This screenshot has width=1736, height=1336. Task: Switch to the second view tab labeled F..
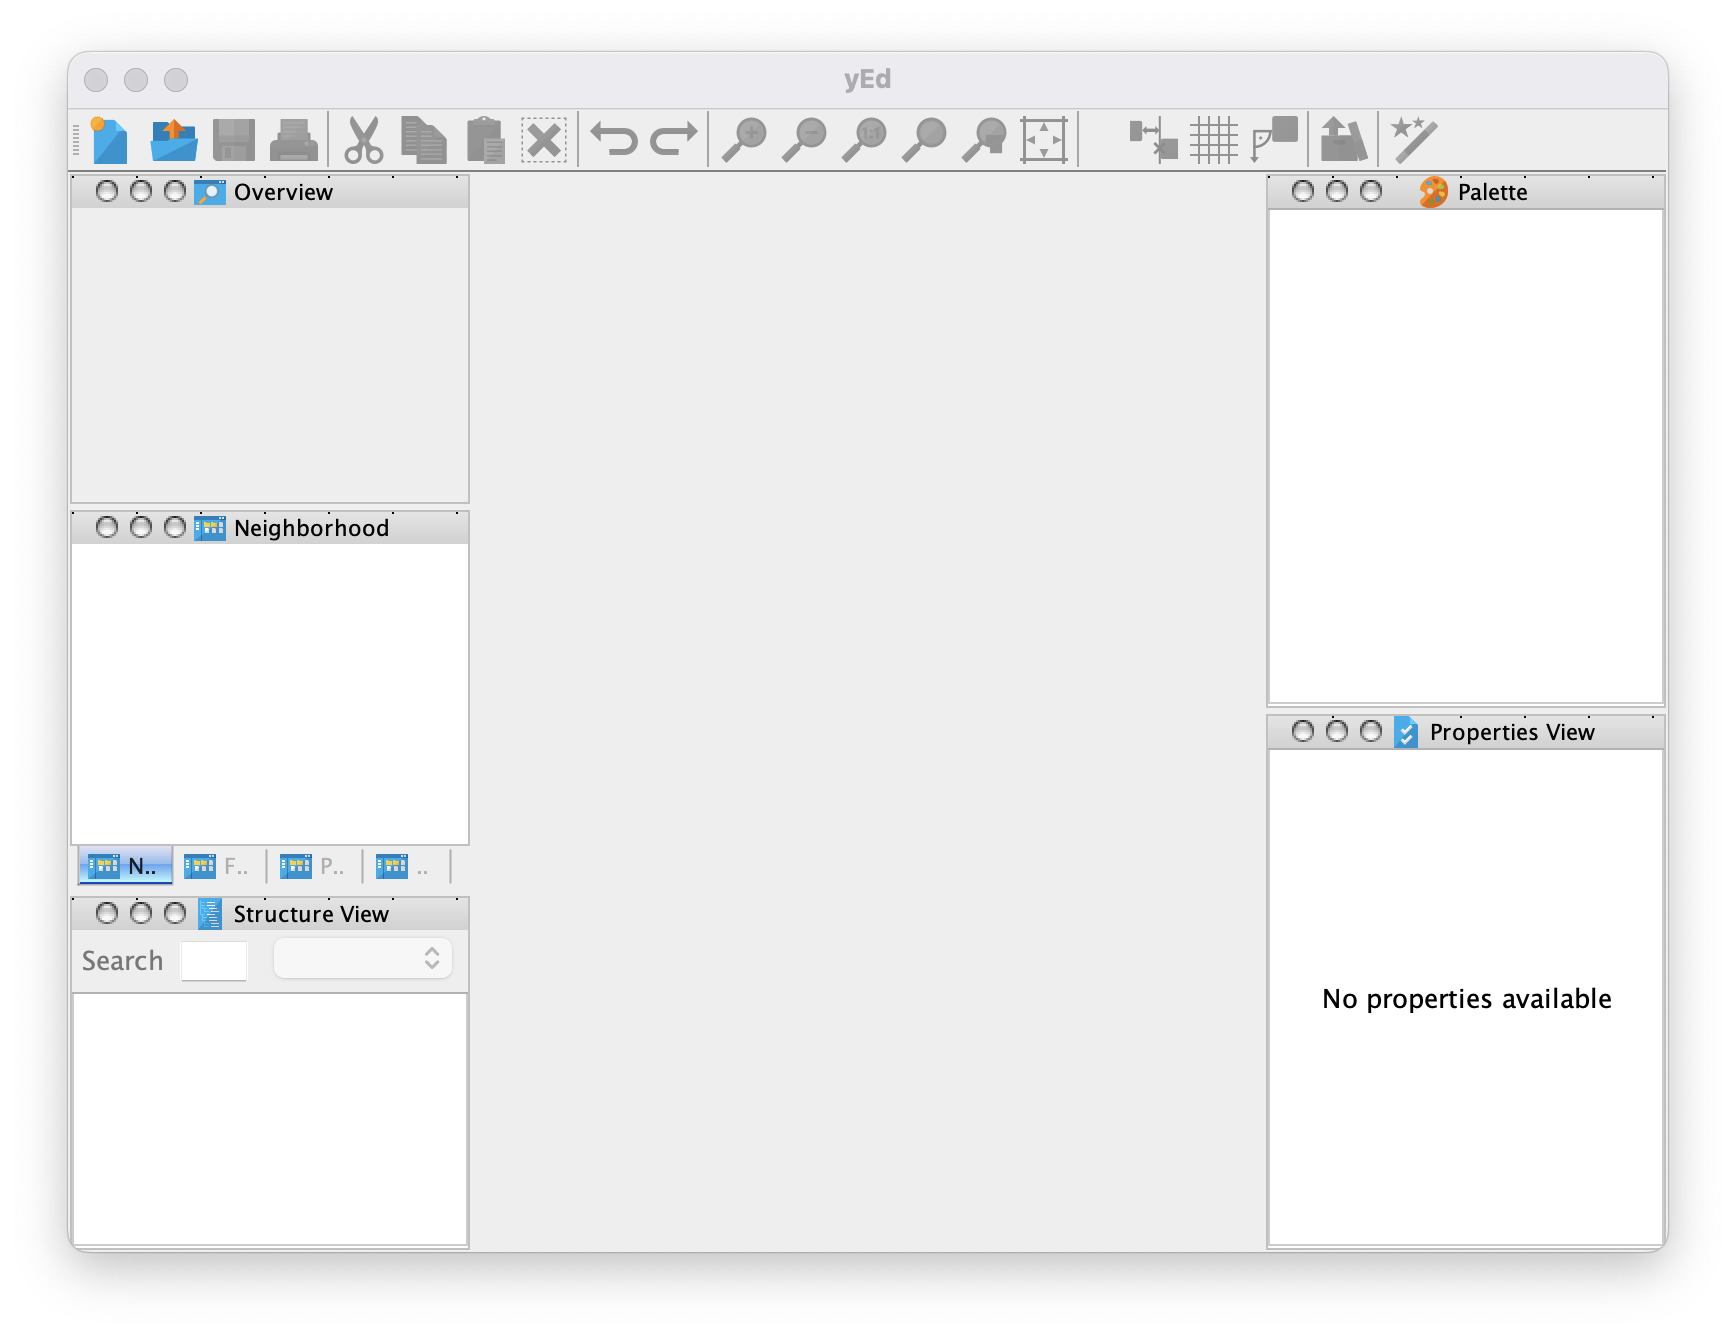(218, 866)
